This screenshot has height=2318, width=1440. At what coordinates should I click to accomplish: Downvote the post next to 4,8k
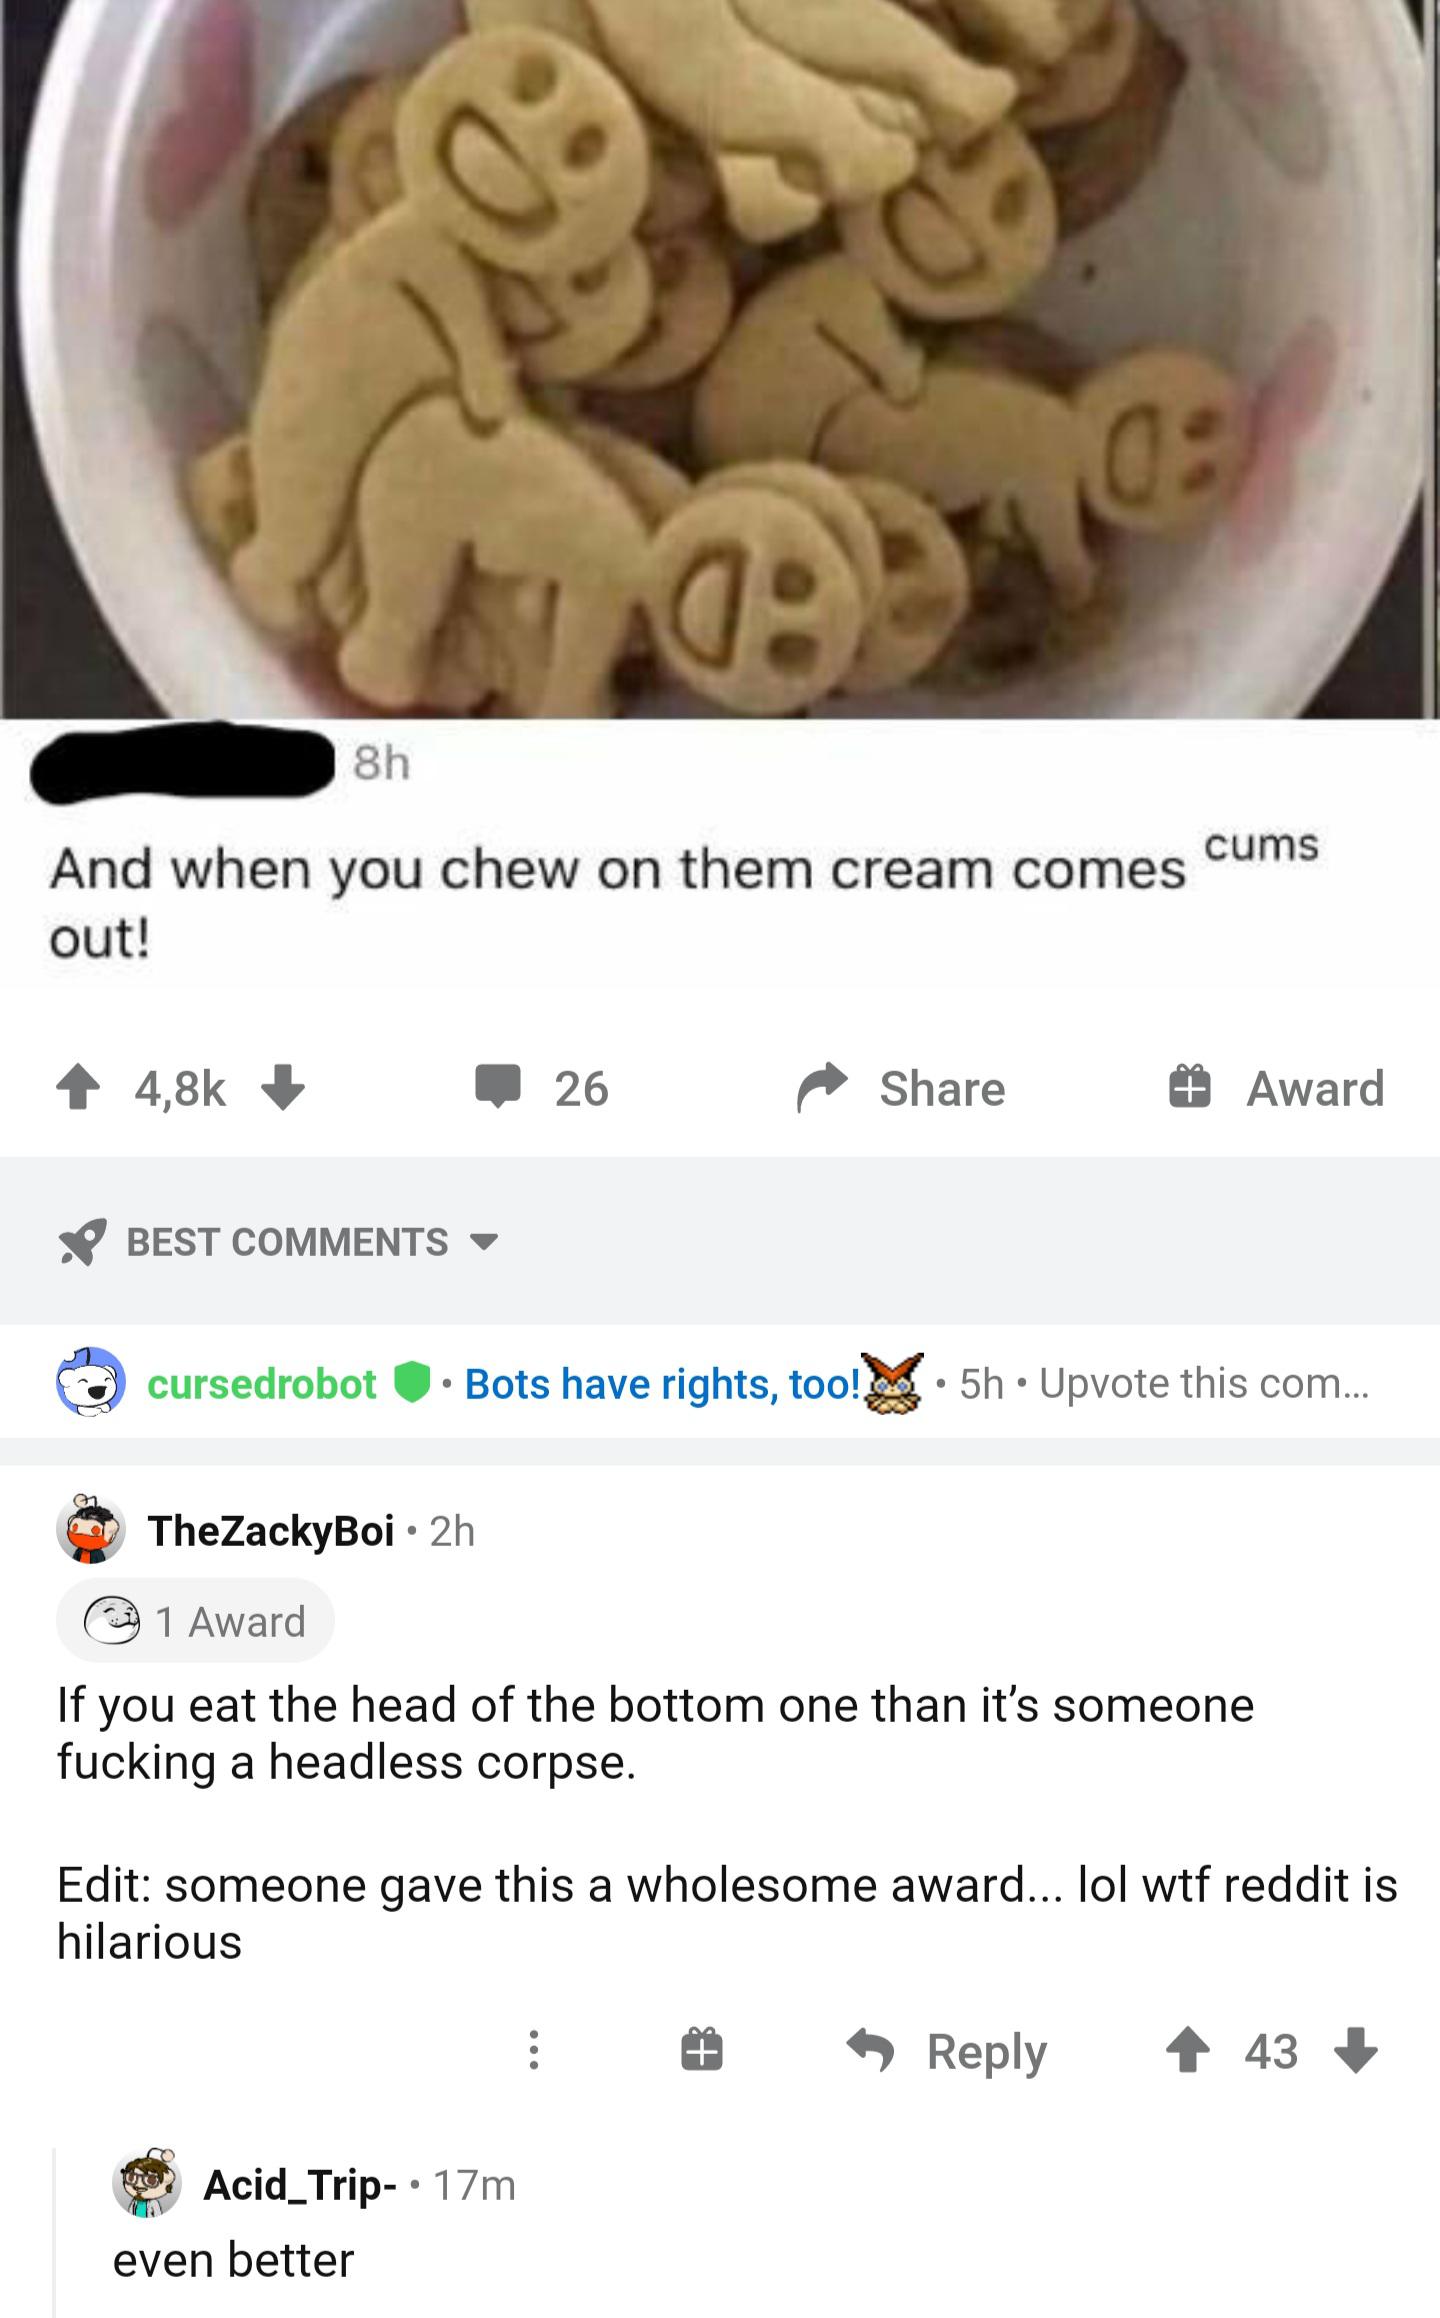(x=283, y=1089)
